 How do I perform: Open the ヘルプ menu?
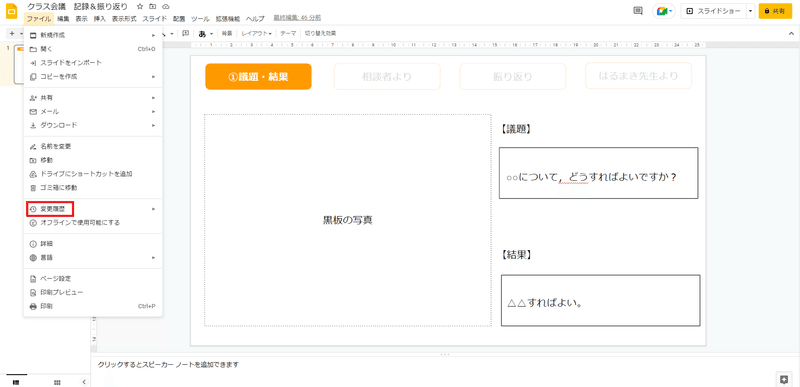point(255,19)
